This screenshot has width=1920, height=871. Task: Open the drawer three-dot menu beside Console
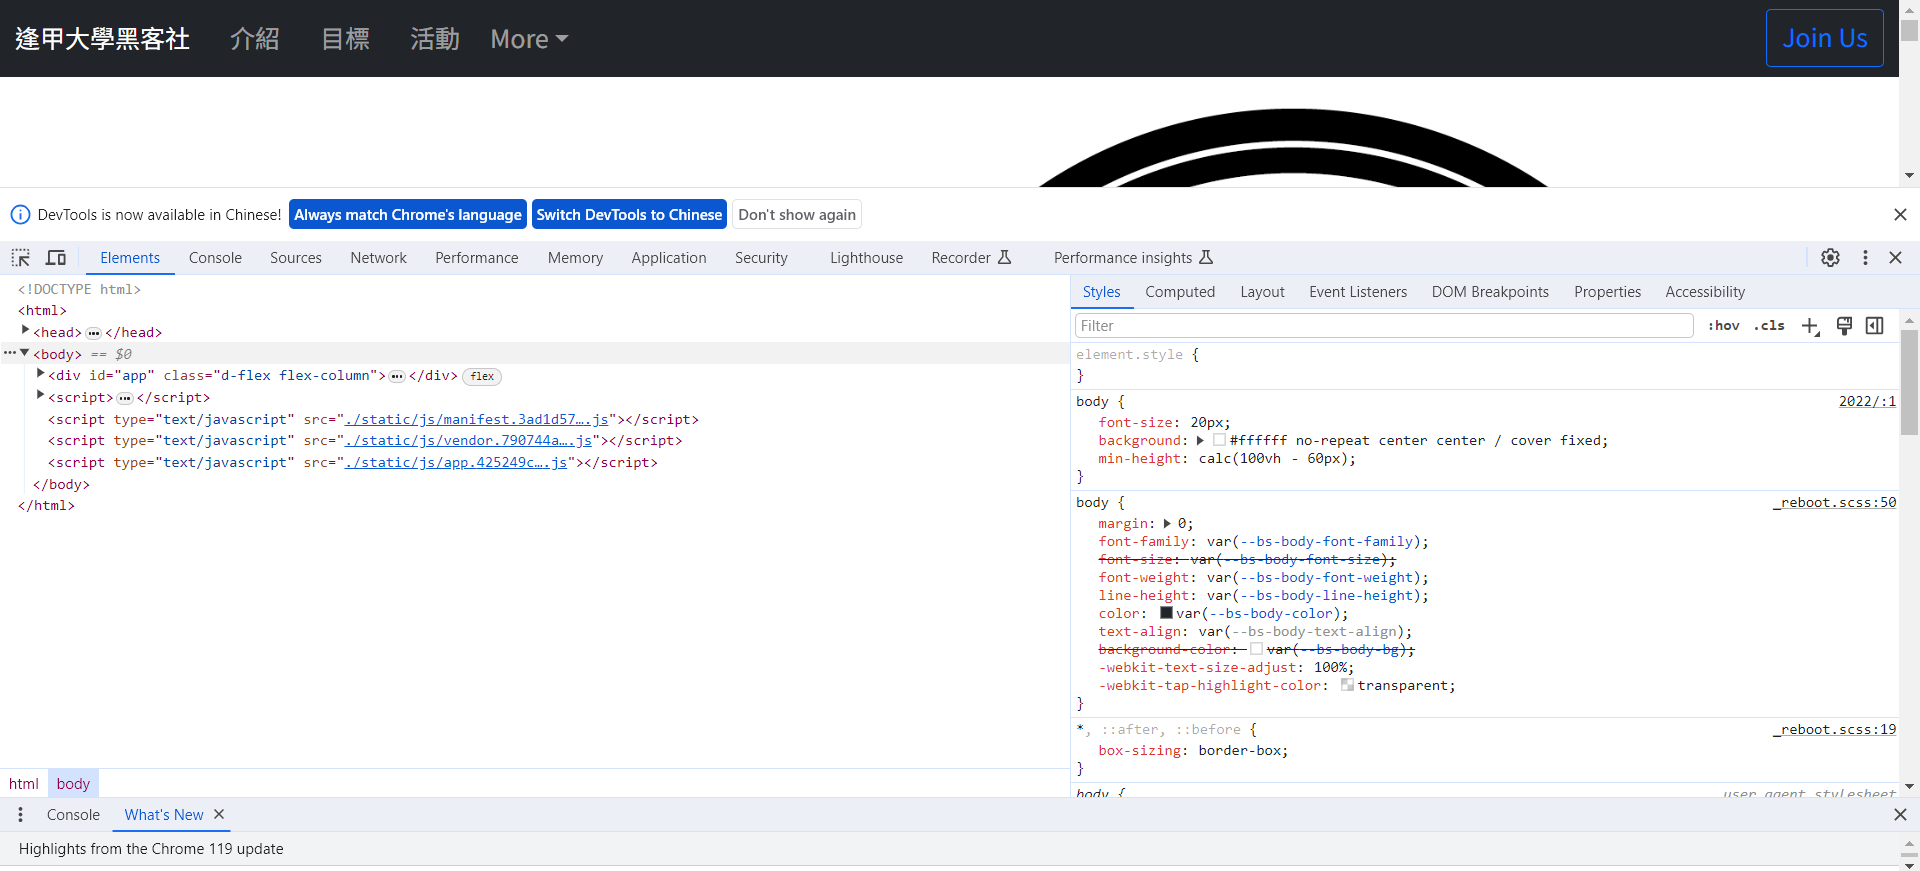(x=20, y=815)
